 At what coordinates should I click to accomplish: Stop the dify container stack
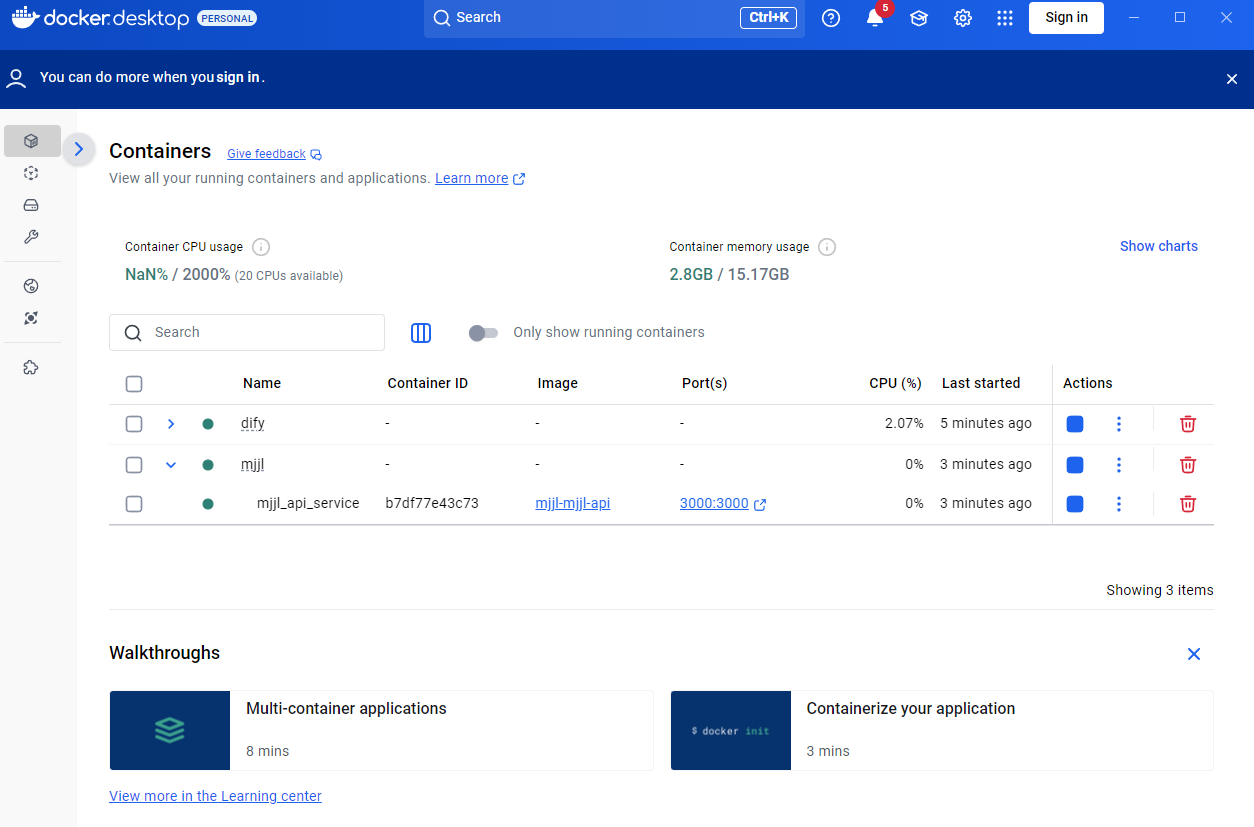1075,424
